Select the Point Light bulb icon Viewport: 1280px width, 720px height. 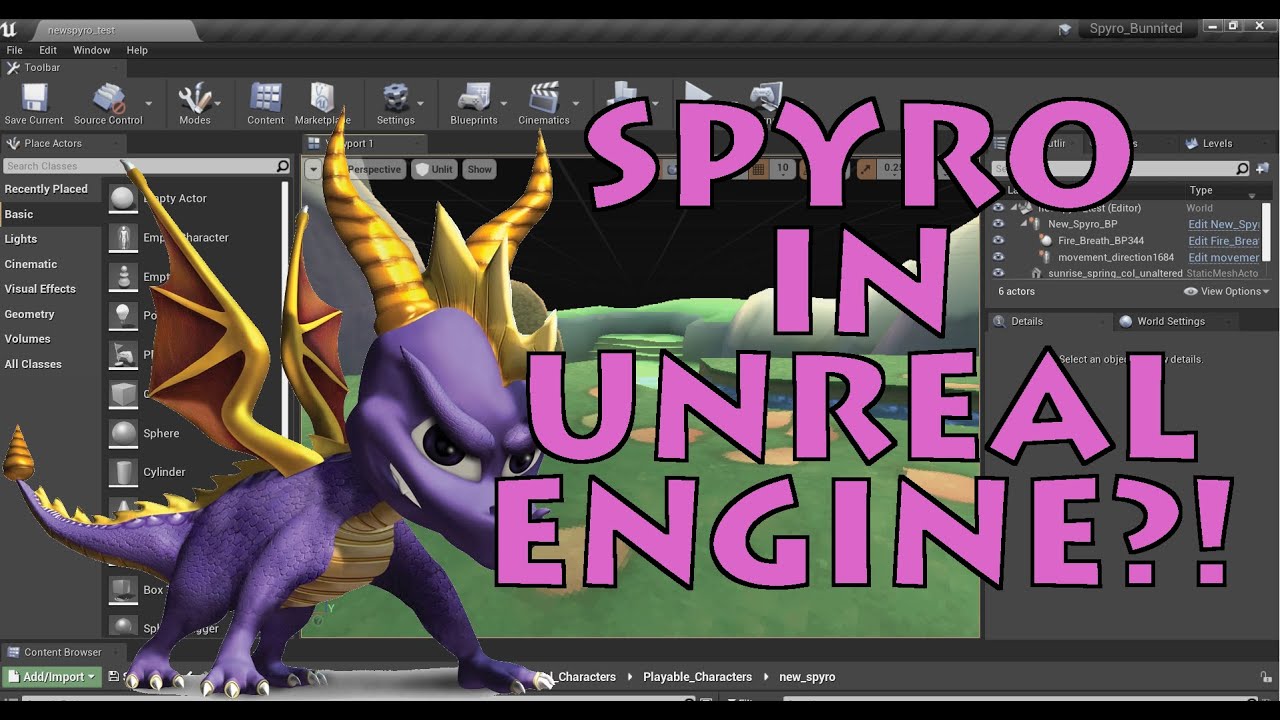[x=123, y=315]
